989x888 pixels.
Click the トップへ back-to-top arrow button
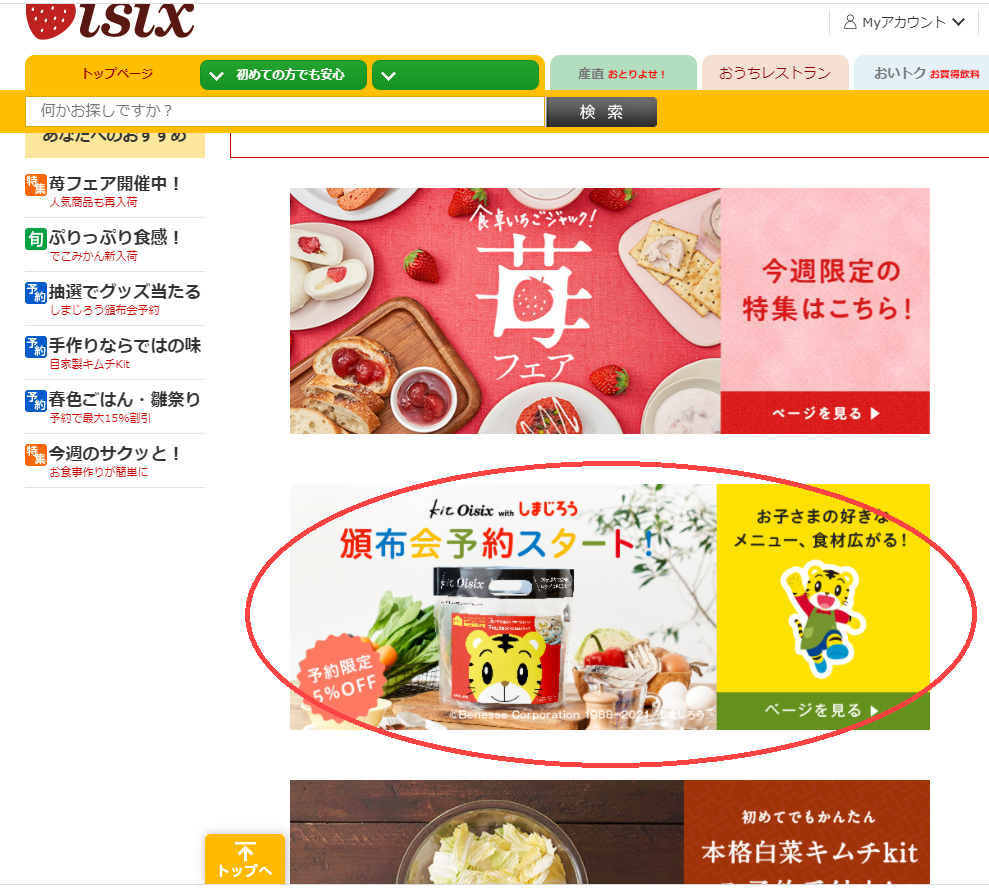click(245, 860)
